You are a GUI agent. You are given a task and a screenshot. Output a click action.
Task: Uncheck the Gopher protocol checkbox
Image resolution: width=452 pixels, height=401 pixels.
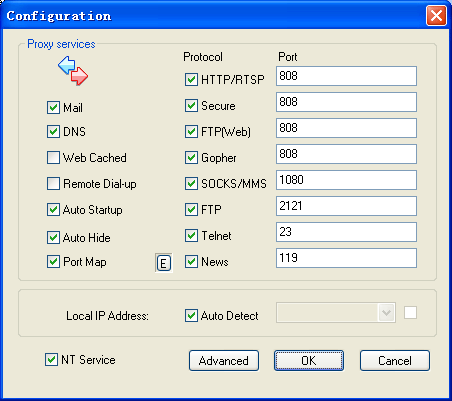click(191, 157)
